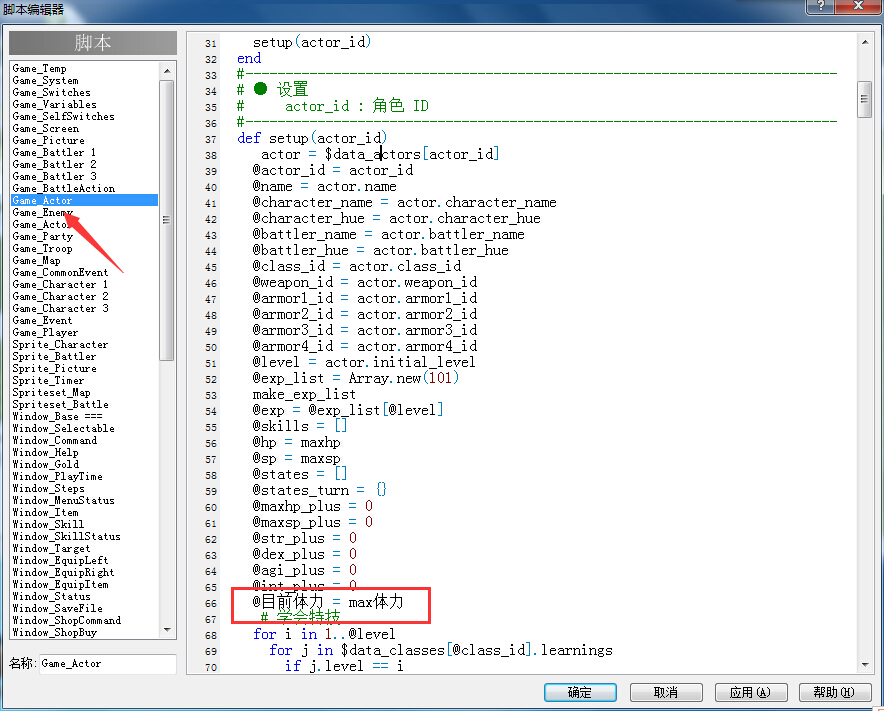Viewport: 884px width, 711px height.
Task: Click the code line "make_exp_list"
Action: tap(304, 394)
